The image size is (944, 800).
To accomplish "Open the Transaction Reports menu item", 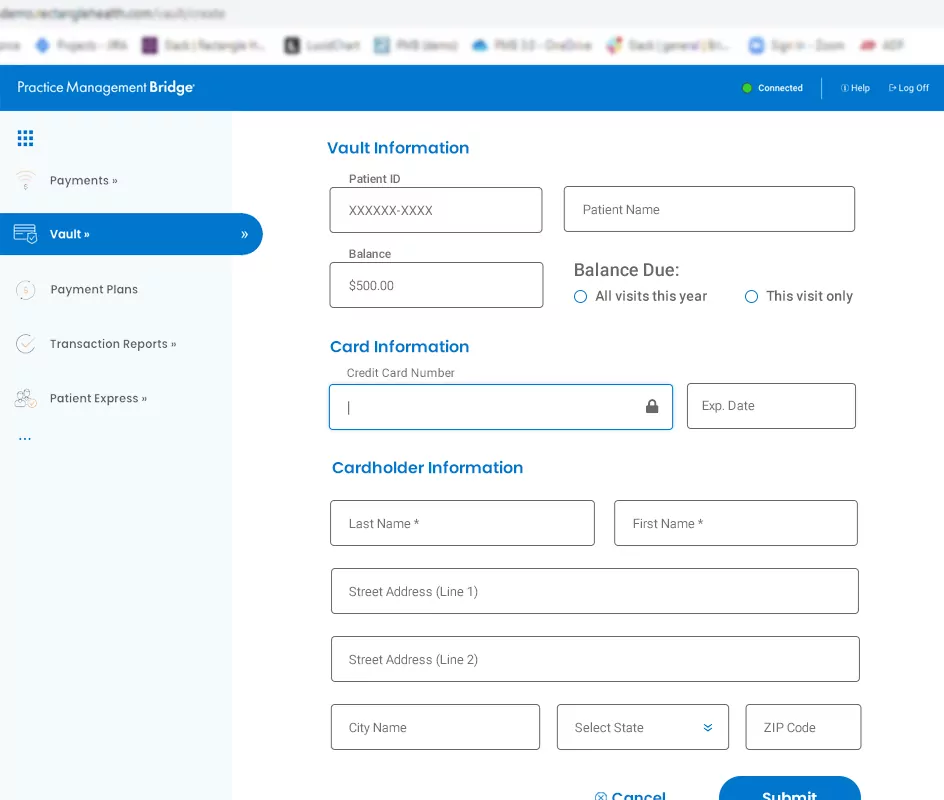I will pyautogui.click(x=112, y=344).
